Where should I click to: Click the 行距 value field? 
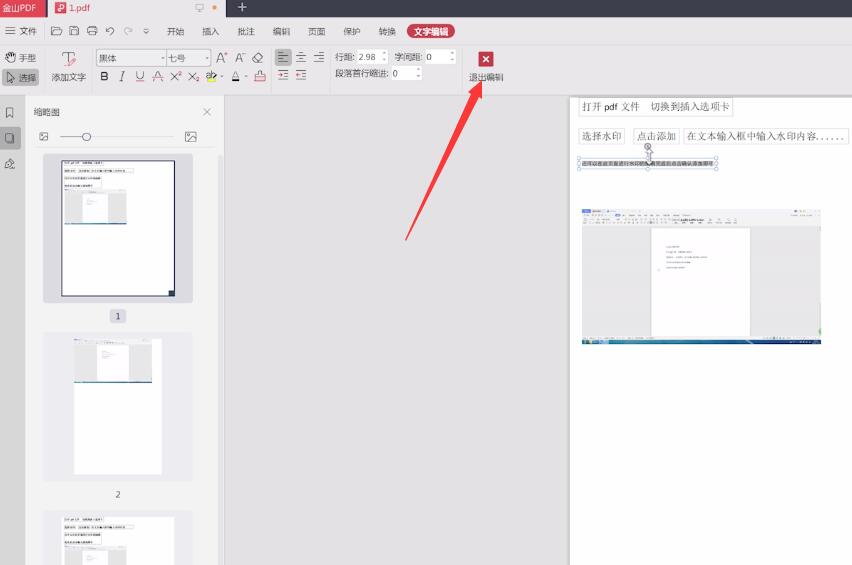pyautogui.click(x=368, y=57)
